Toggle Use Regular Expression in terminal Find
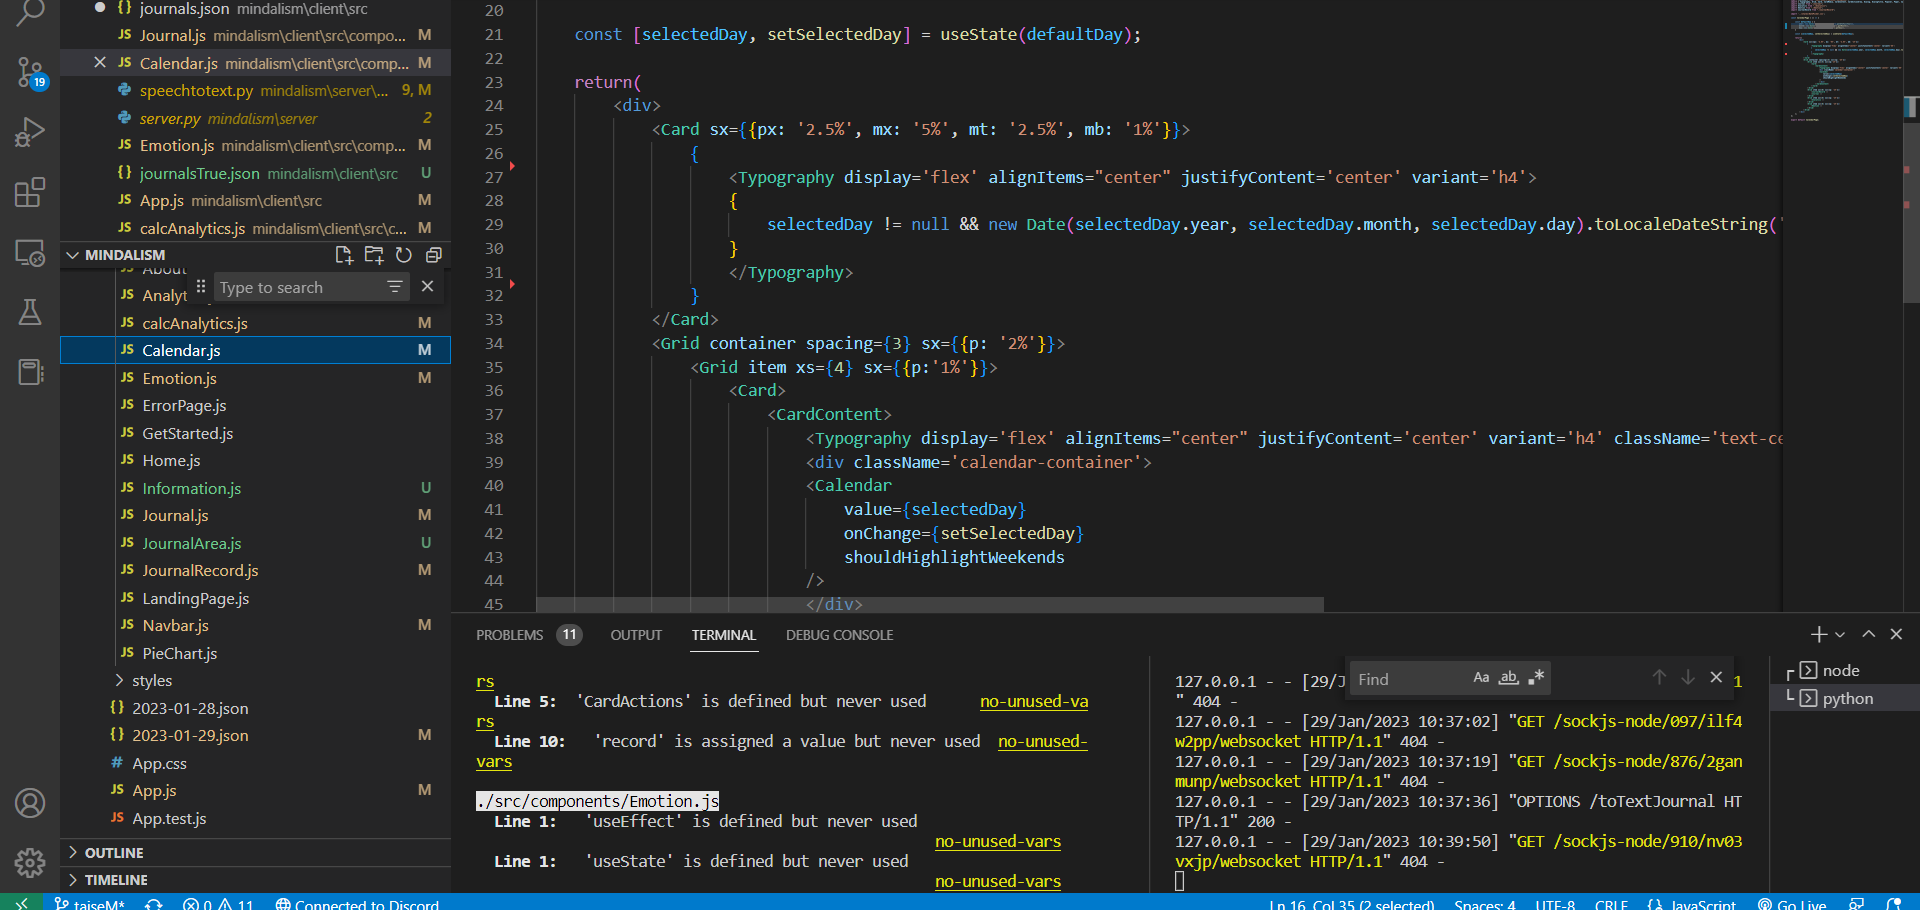The image size is (1920, 910). [1537, 677]
